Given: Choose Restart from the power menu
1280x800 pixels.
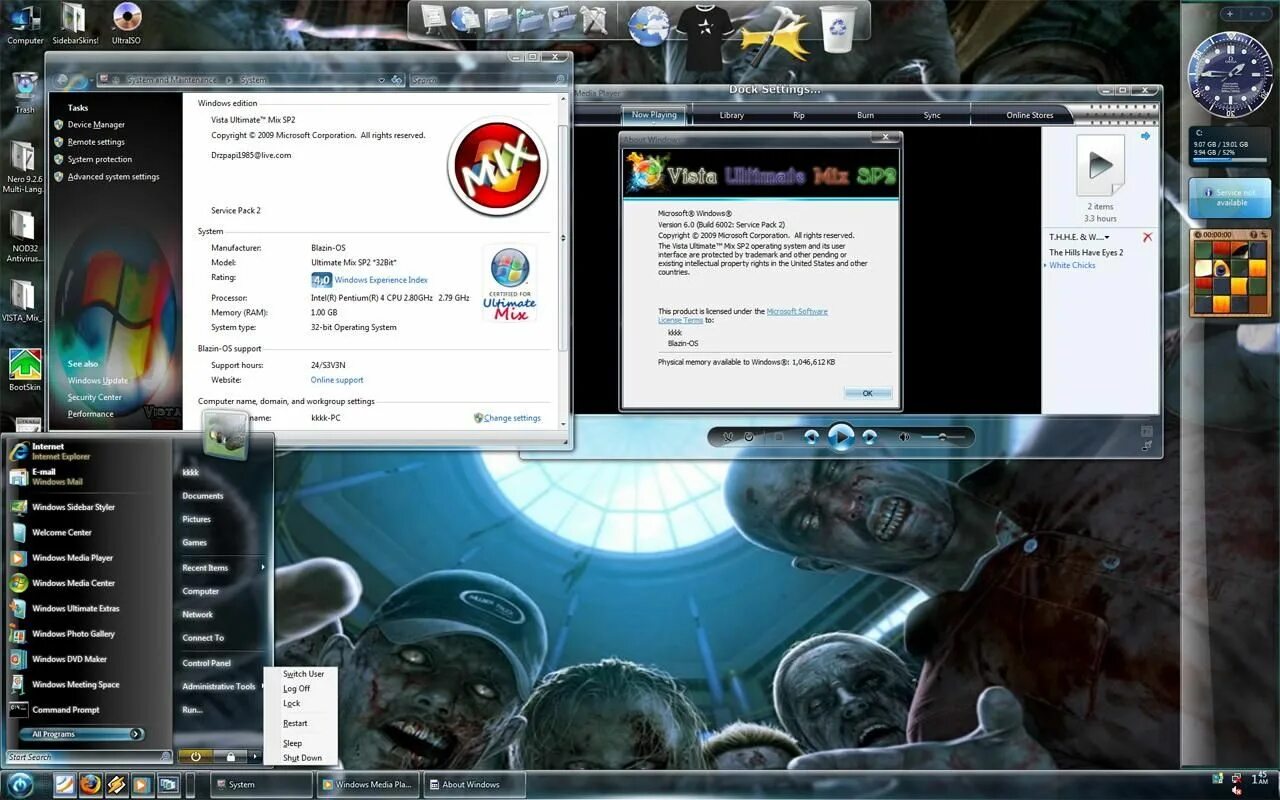Looking at the screenshot, I should click(295, 723).
